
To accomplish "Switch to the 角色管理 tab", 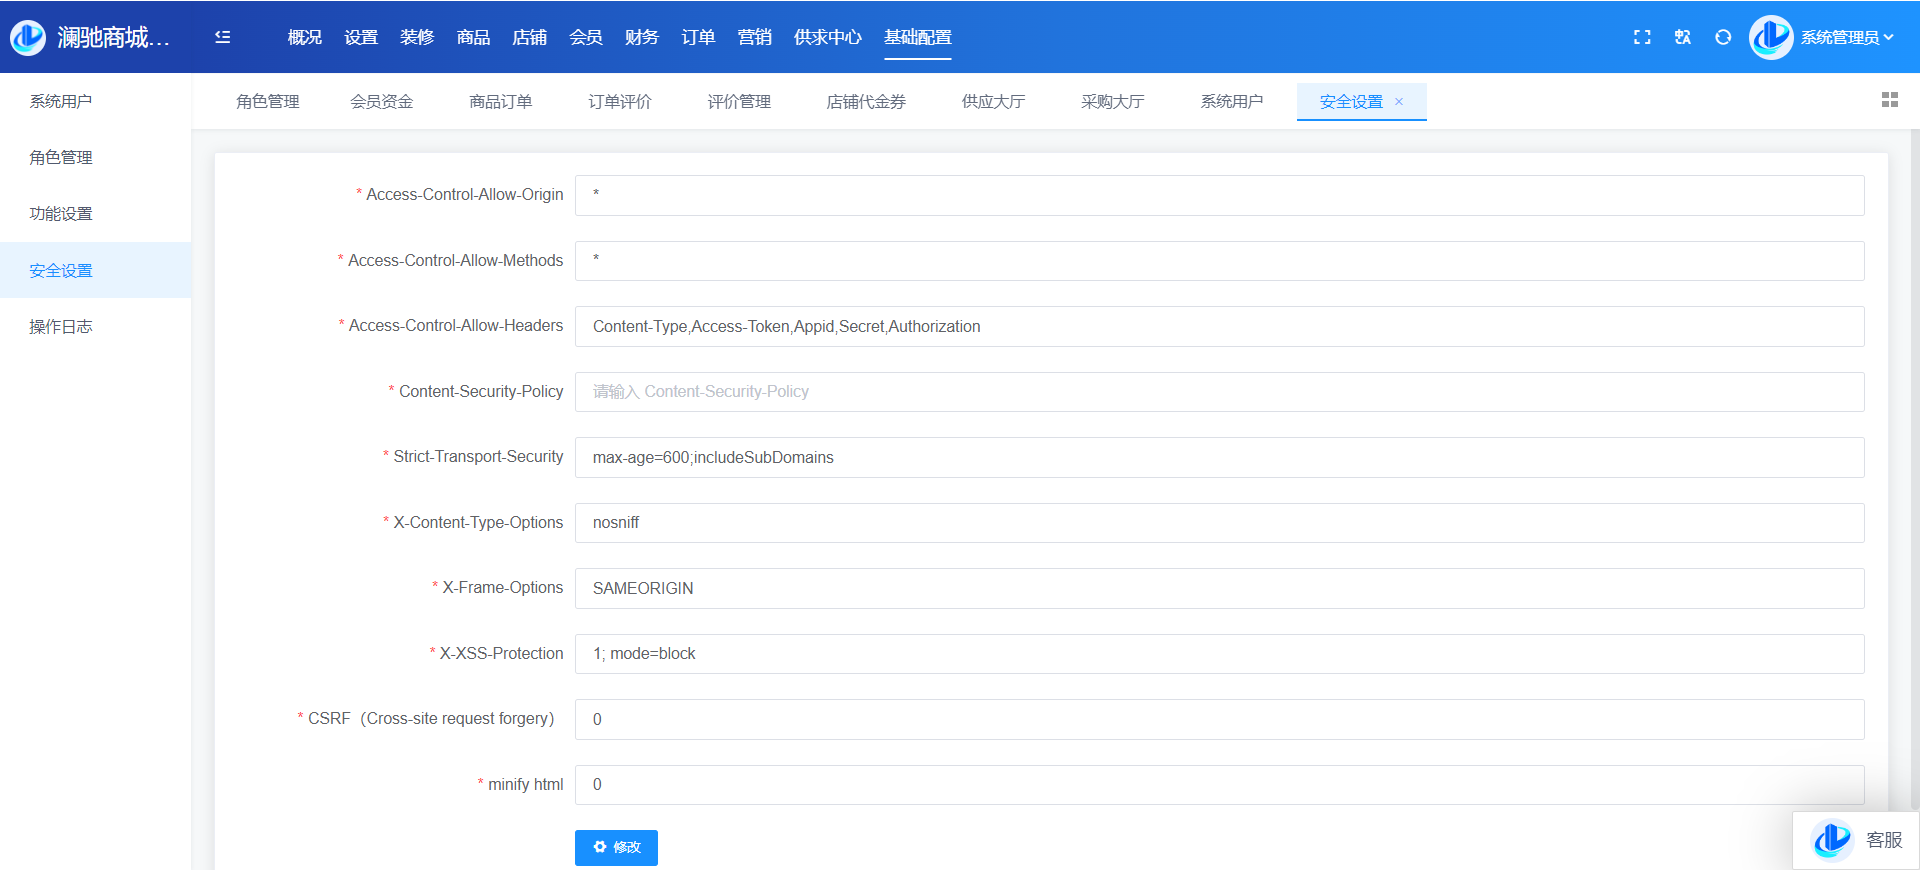I will (x=268, y=102).
